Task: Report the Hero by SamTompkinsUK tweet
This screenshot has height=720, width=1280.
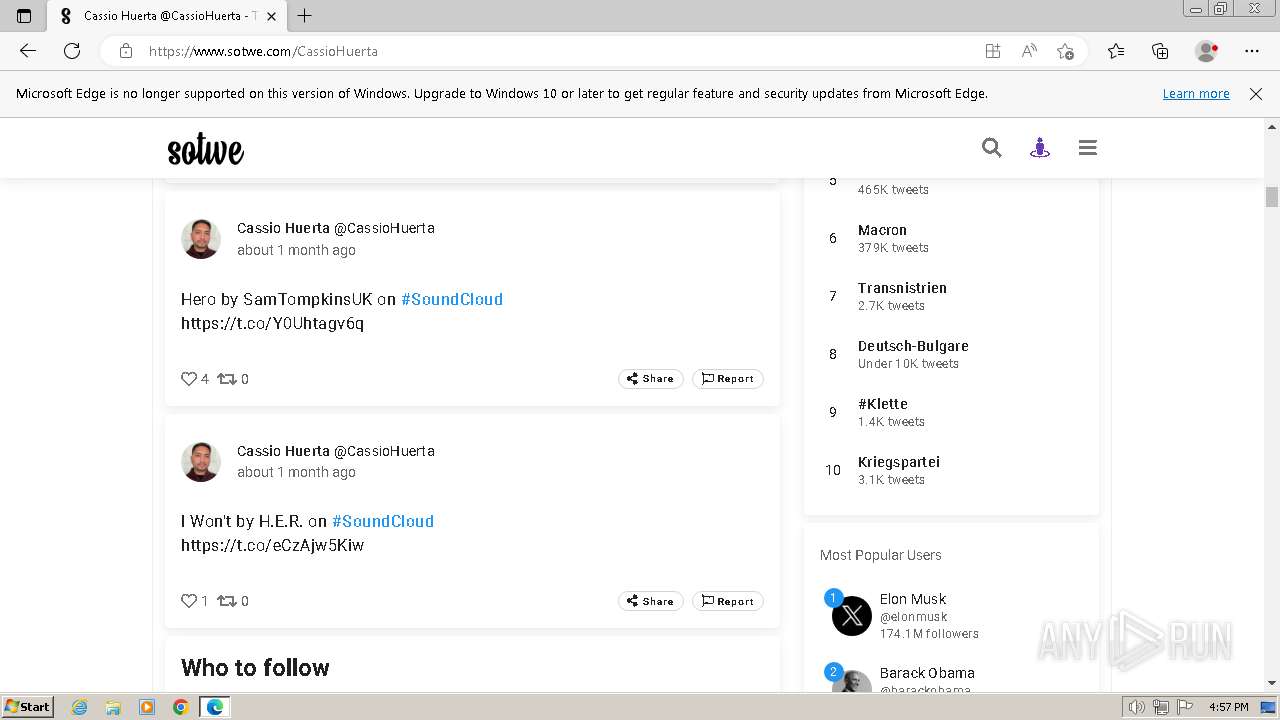Action: point(727,379)
